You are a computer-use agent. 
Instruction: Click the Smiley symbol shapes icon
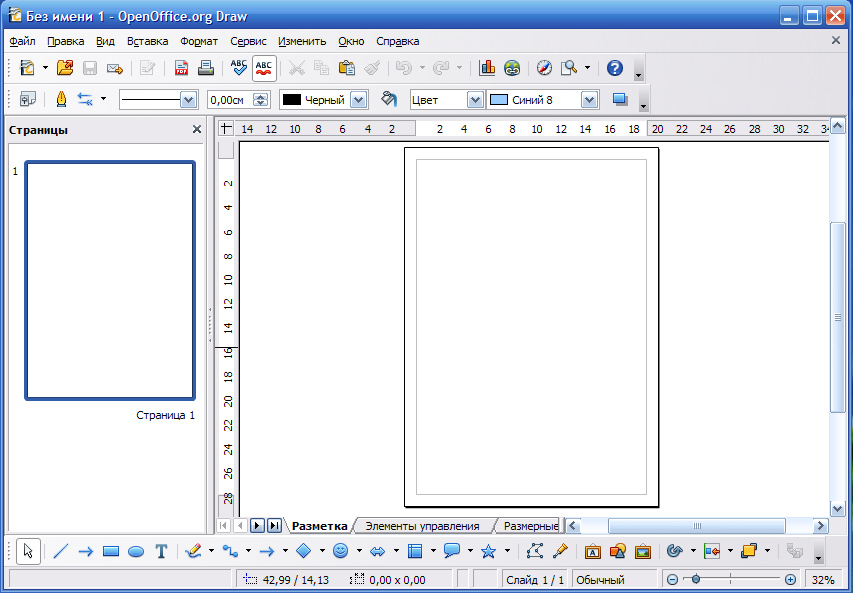pos(340,551)
